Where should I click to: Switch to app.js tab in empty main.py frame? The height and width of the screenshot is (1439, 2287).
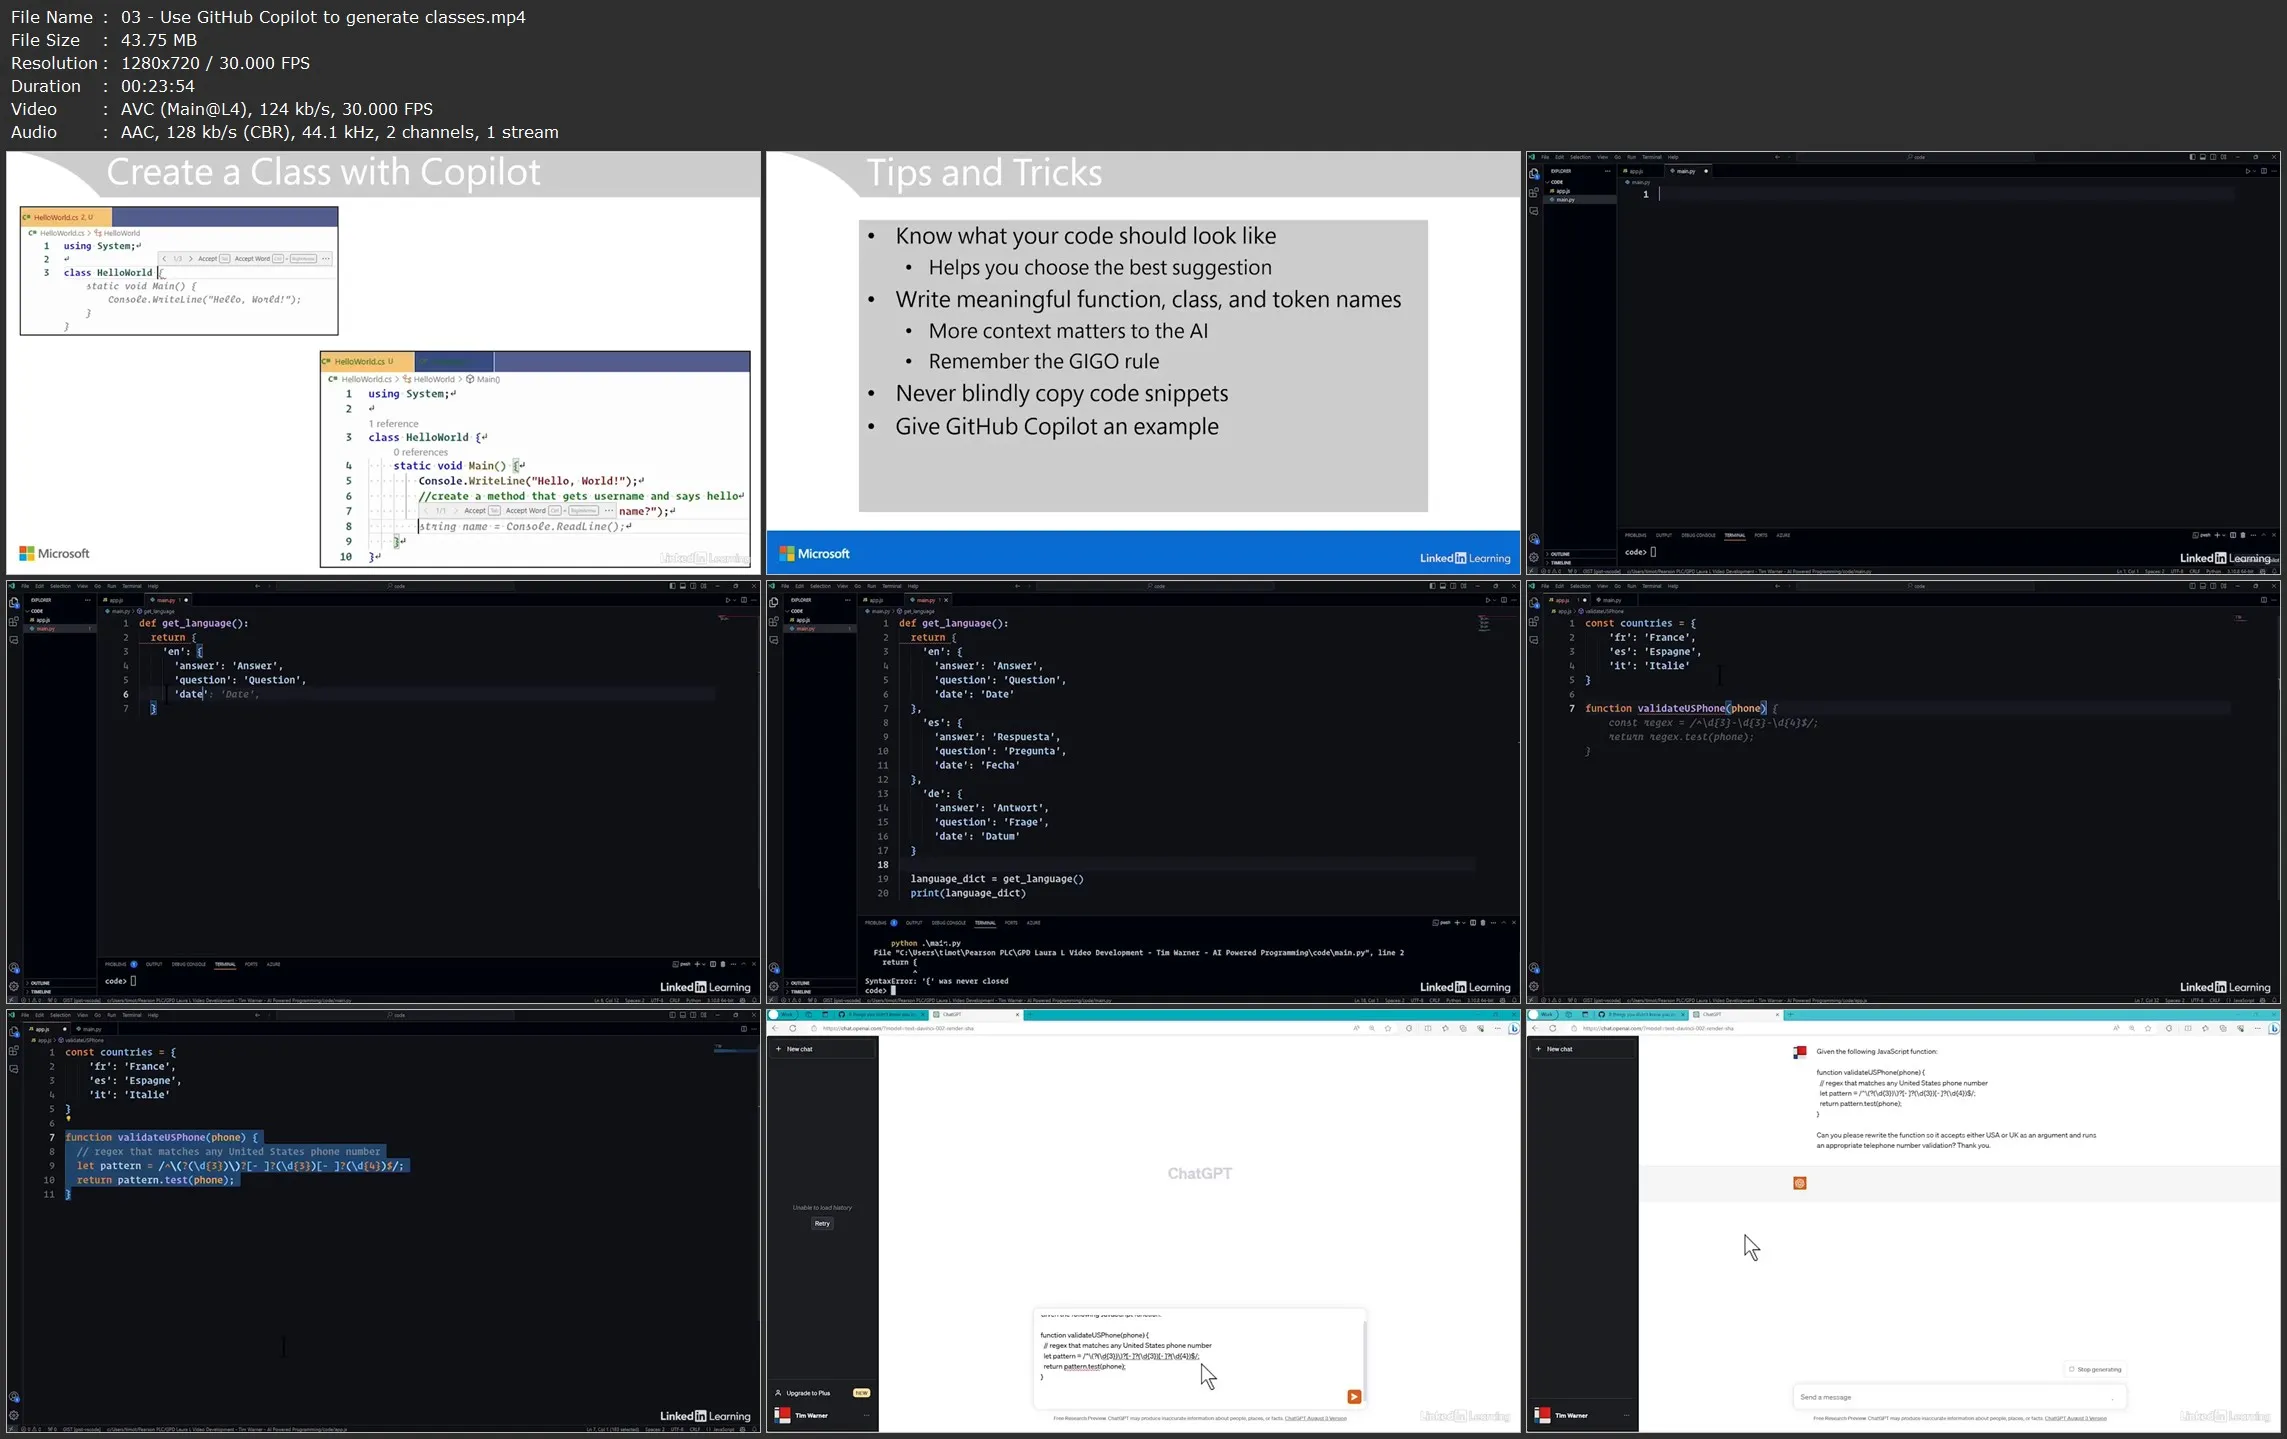[1634, 171]
